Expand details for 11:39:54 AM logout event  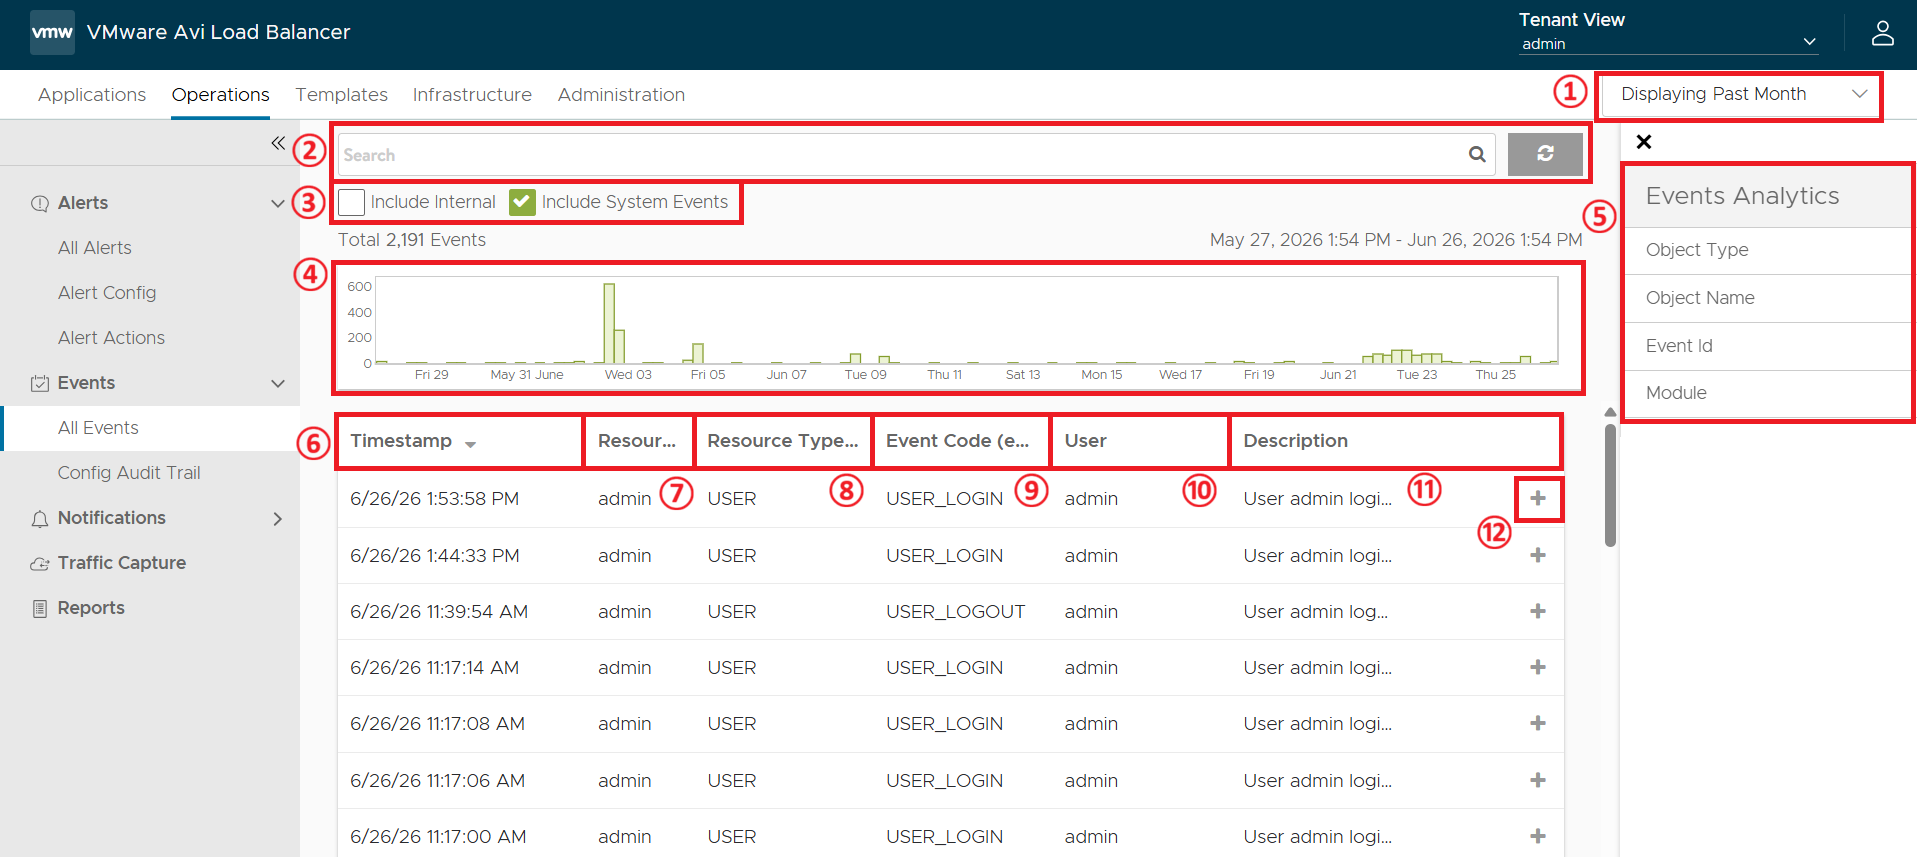pos(1538,611)
